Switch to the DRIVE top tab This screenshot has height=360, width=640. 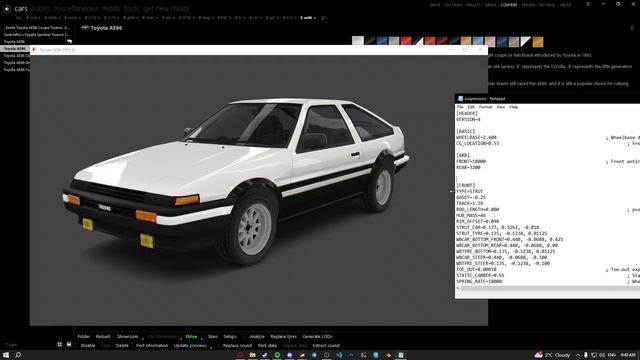[435, 5]
